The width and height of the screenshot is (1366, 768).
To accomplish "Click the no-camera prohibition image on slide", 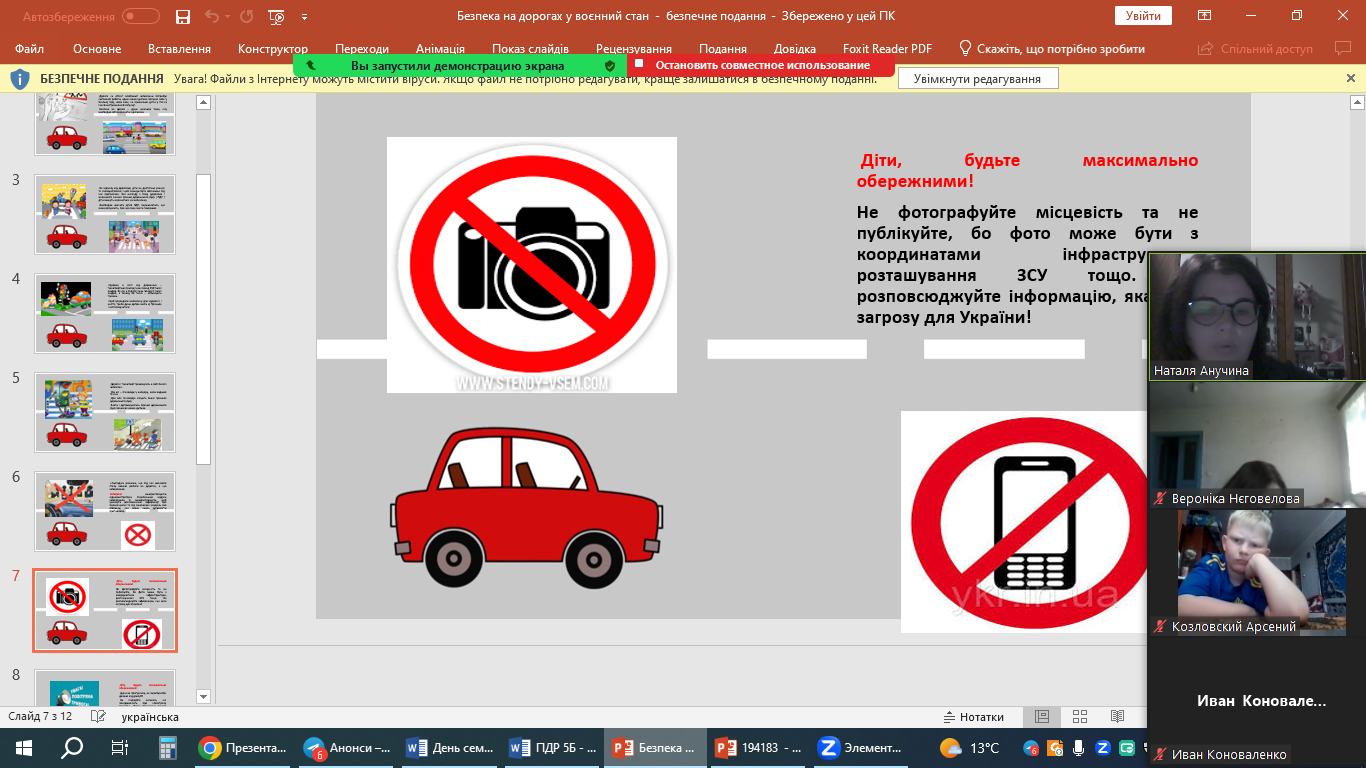I will 532,265.
